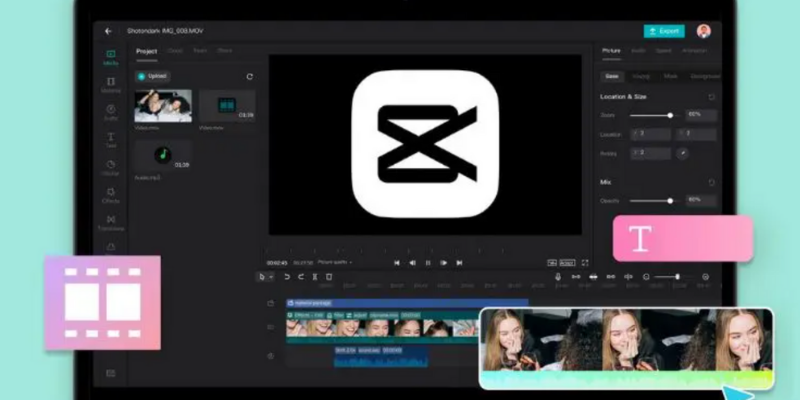Click the Zoom slider handle

670,115
